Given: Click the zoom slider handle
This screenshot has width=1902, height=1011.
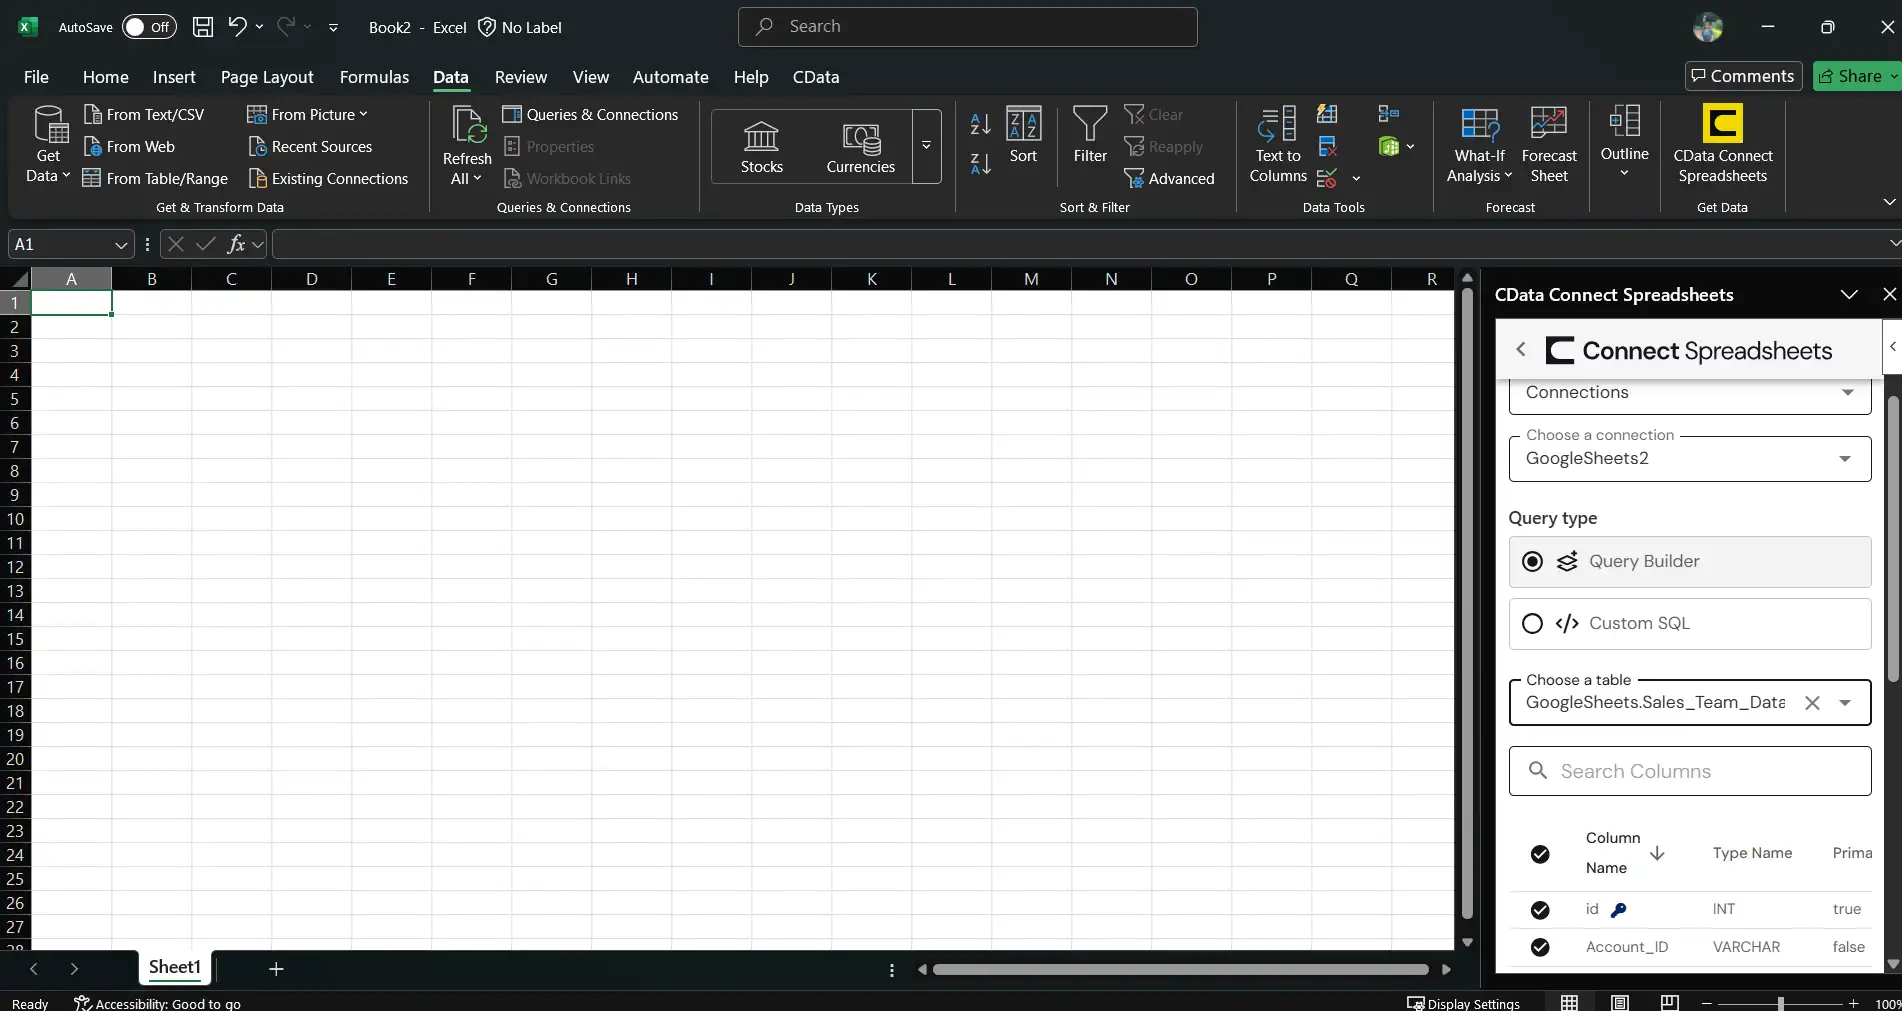Looking at the screenshot, I should (1780, 1003).
